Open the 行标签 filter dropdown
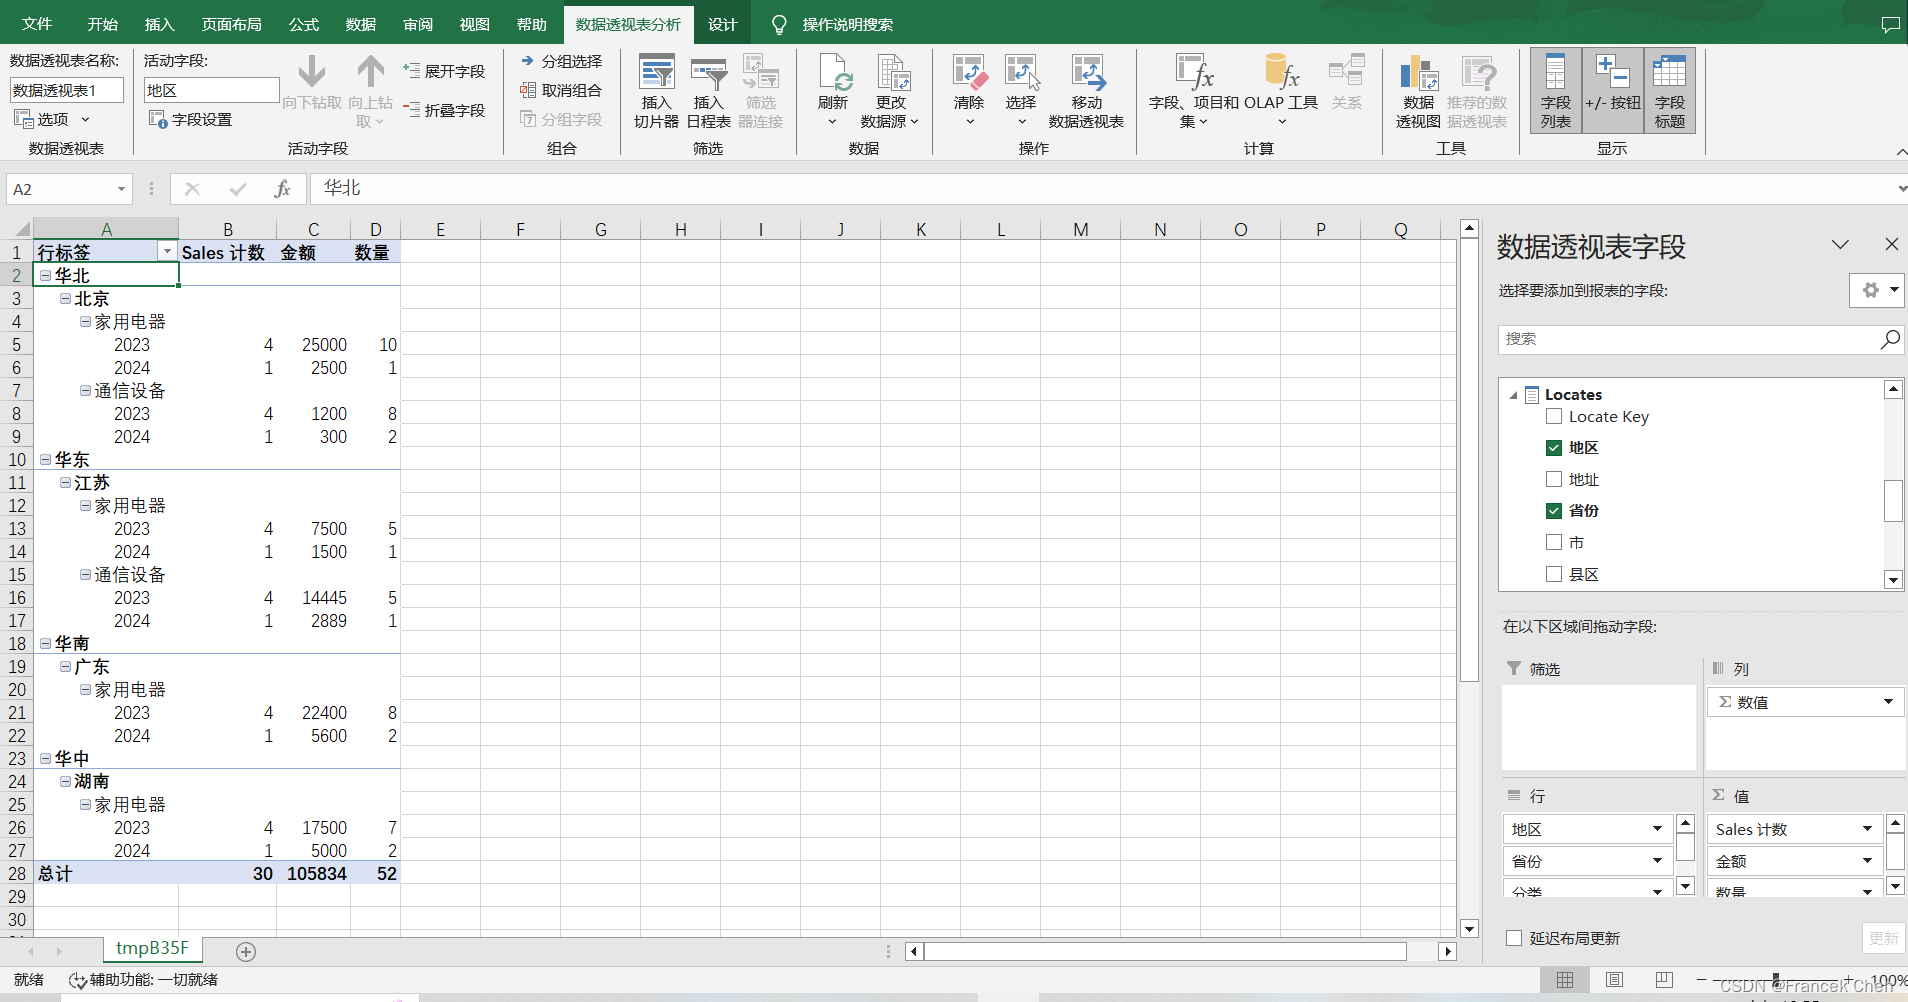 coord(167,252)
